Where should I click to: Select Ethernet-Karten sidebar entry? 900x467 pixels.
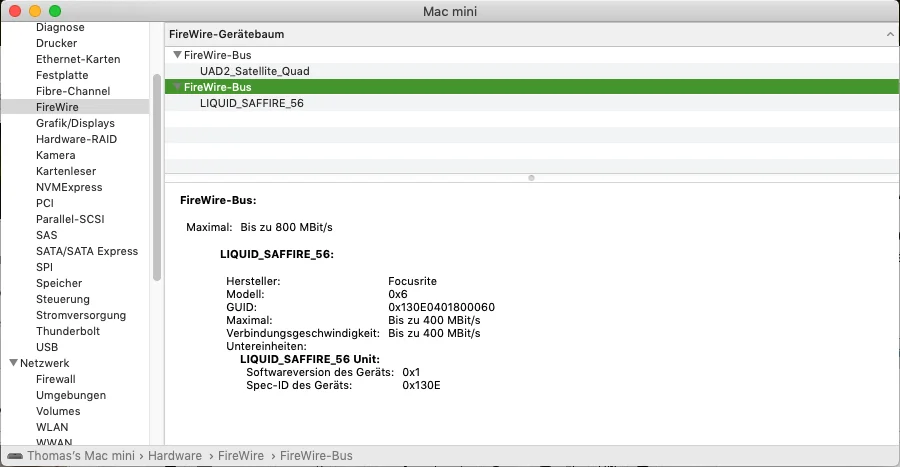point(78,59)
